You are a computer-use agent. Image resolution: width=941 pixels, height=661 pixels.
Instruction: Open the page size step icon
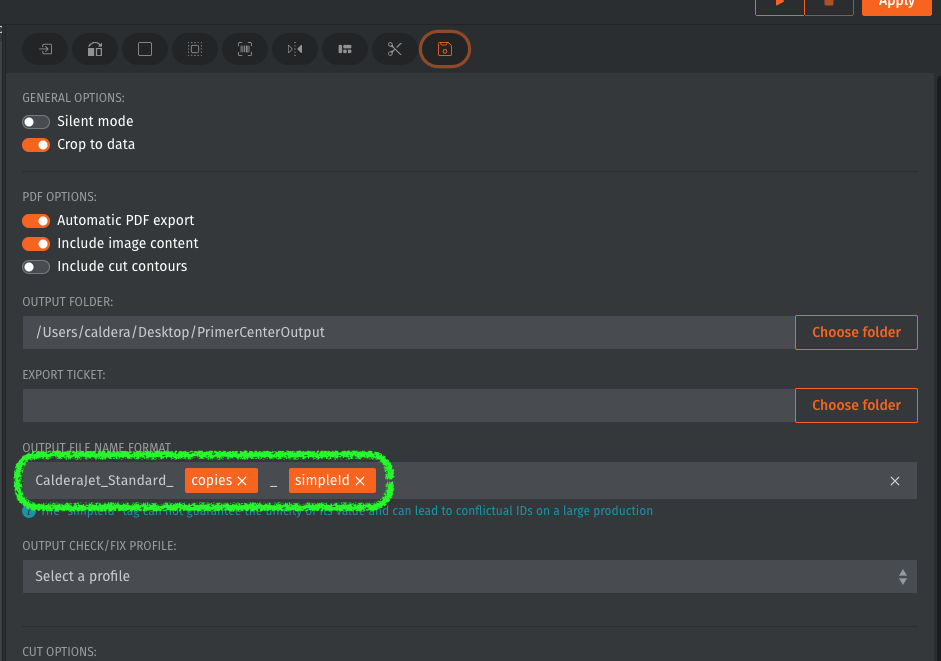pyautogui.click(x=144, y=49)
